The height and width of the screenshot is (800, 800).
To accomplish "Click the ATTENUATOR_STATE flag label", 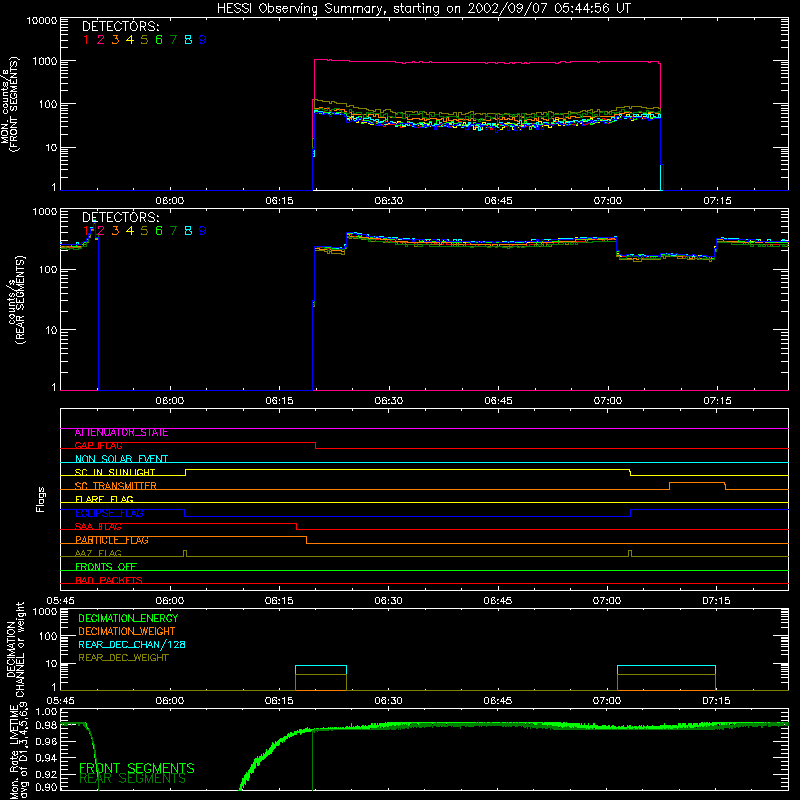I will [121, 433].
